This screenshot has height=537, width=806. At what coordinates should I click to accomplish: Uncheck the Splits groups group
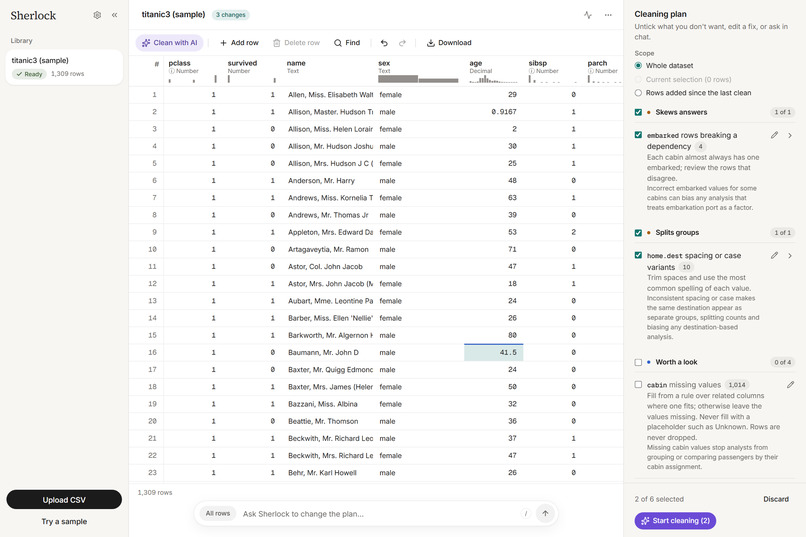638,233
